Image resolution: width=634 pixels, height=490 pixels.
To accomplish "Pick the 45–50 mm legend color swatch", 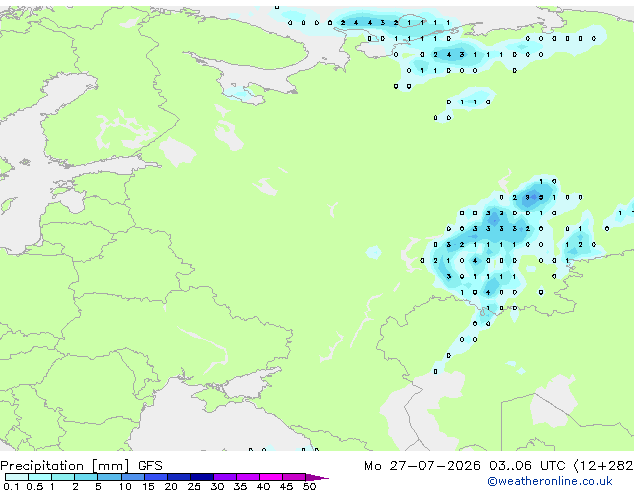I will point(294,477).
